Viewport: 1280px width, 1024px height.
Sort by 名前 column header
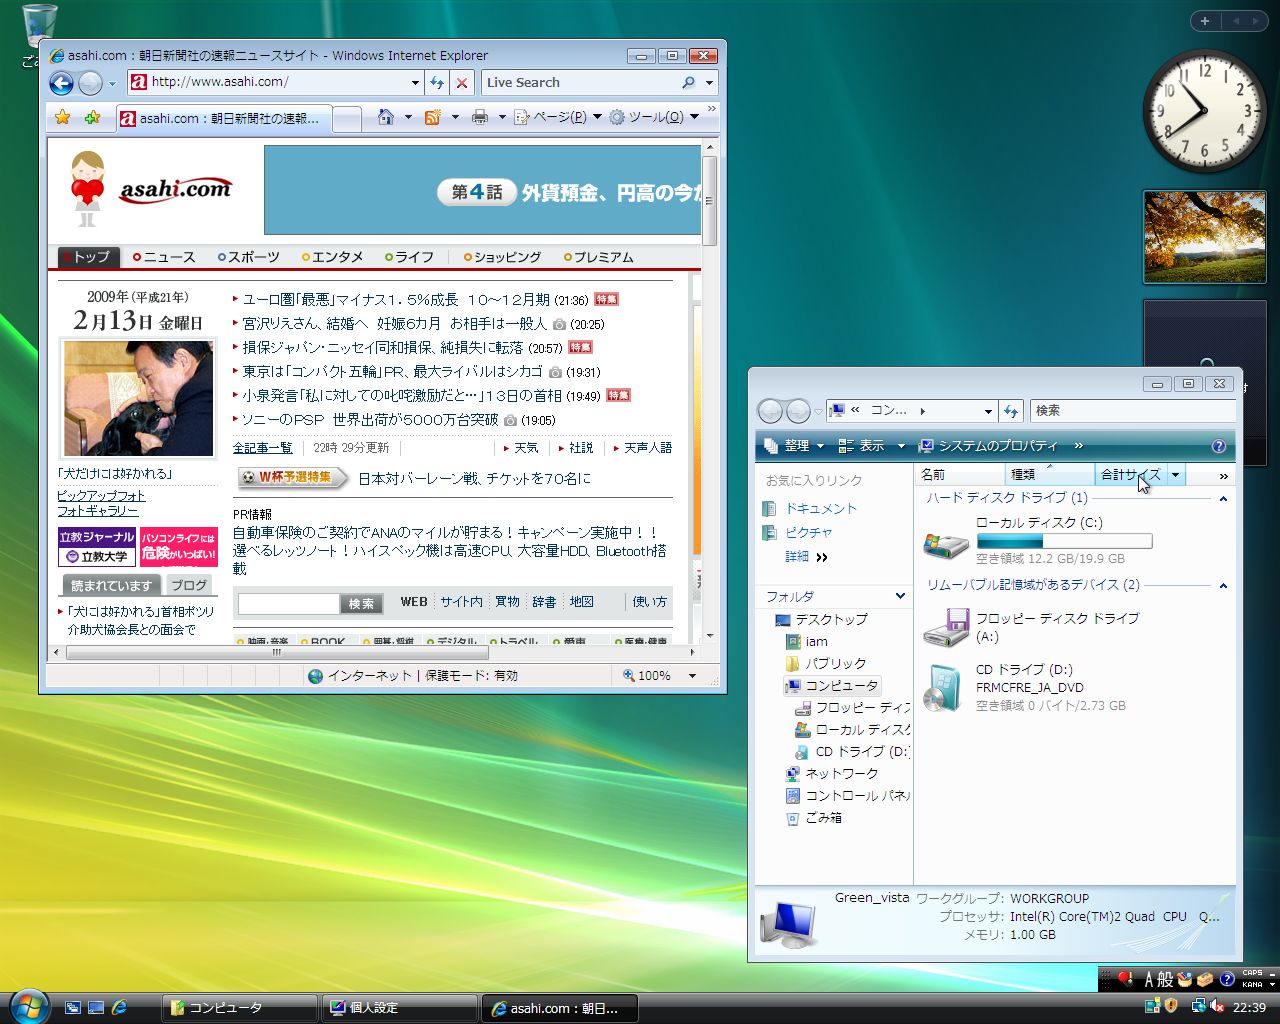coord(960,475)
